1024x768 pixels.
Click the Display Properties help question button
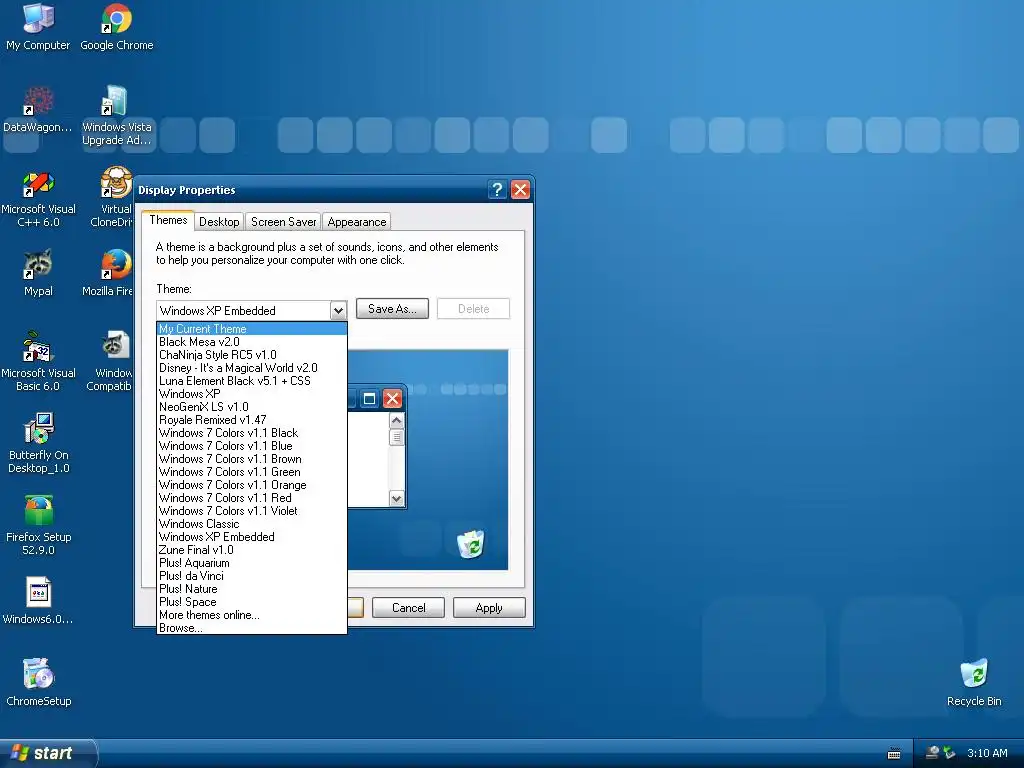pos(497,189)
